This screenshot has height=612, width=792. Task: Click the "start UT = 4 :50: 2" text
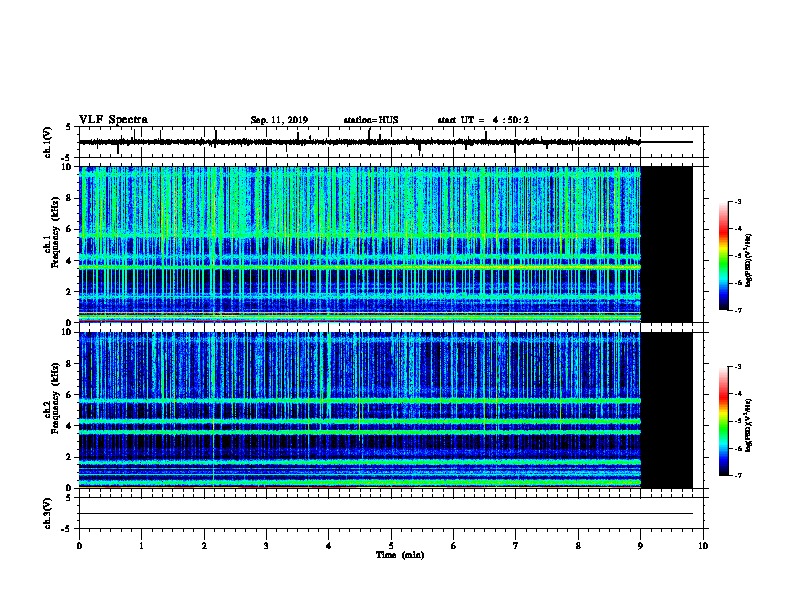(483, 120)
